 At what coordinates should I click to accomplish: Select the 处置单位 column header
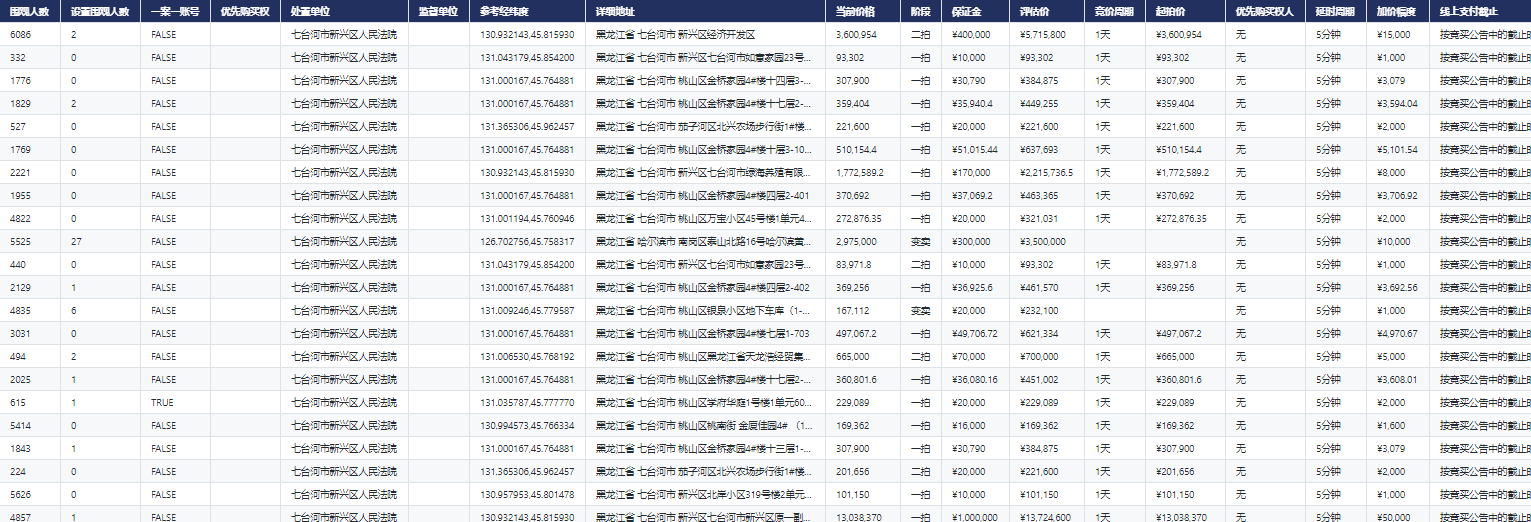(x=345, y=11)
